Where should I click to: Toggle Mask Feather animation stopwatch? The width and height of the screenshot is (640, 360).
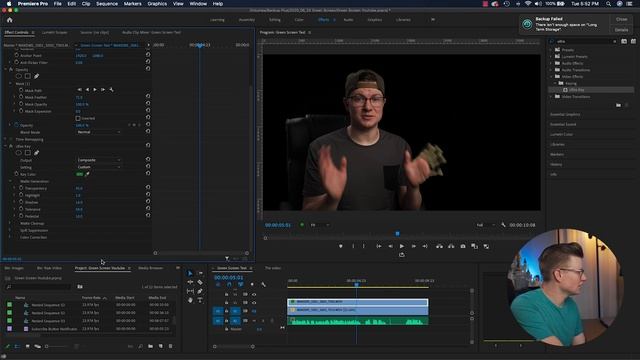click(x=21, y=97)
